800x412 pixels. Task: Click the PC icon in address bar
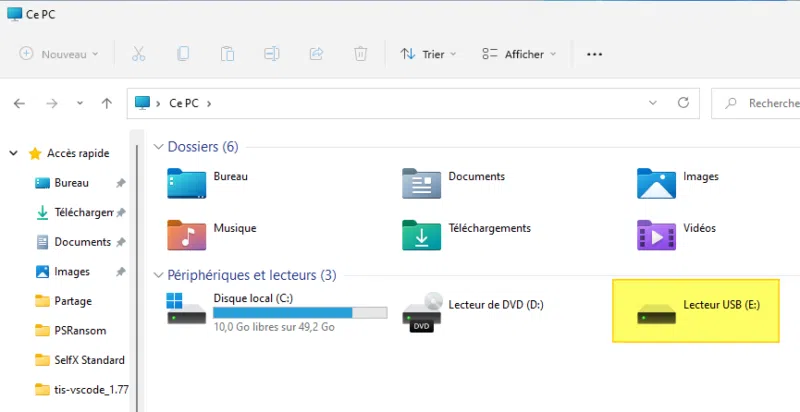point(142,102)
